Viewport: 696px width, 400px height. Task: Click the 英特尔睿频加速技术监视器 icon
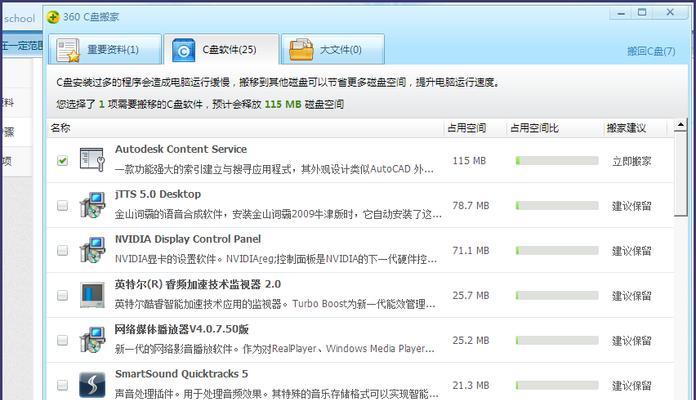[x=92, y=295]
